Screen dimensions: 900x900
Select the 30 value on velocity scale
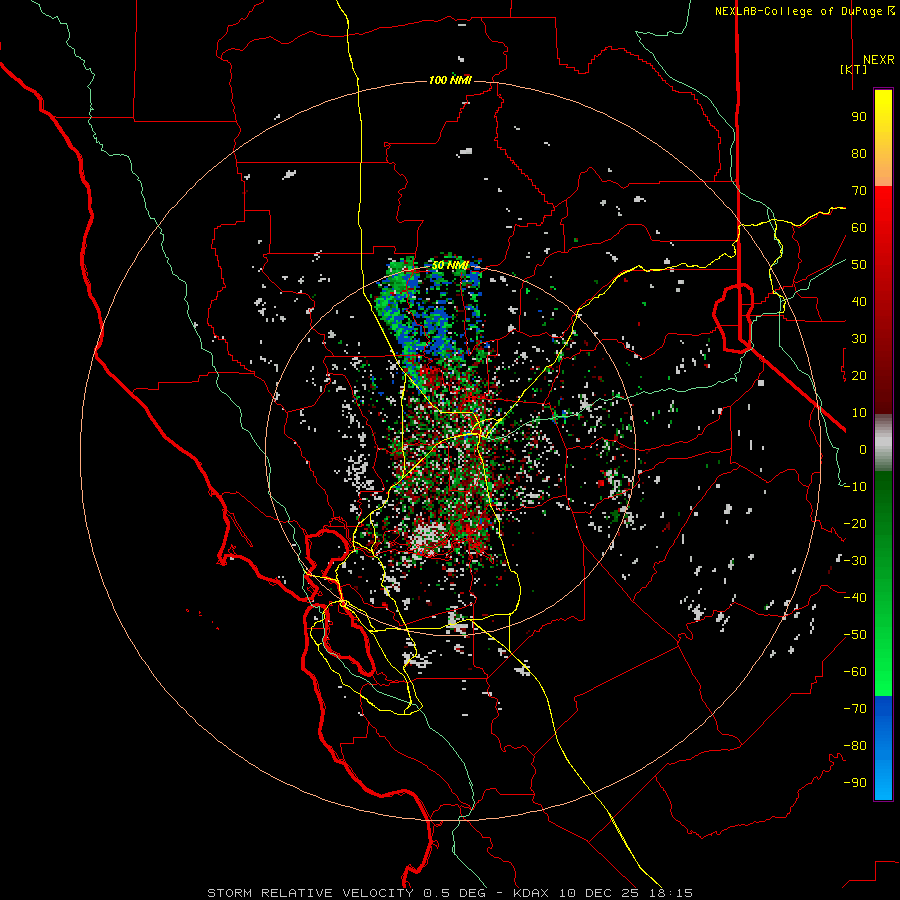pyautogui.click(x=859, y=339)
